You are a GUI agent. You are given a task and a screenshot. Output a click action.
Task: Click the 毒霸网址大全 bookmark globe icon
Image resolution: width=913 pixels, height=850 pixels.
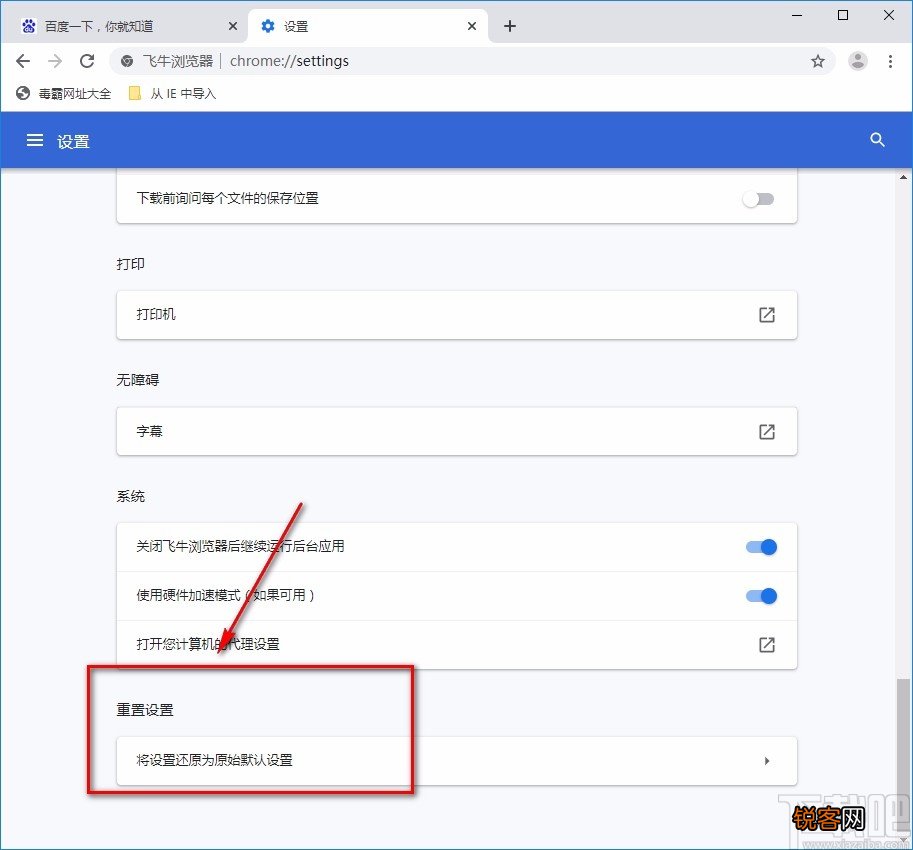(x=23, y=93)
